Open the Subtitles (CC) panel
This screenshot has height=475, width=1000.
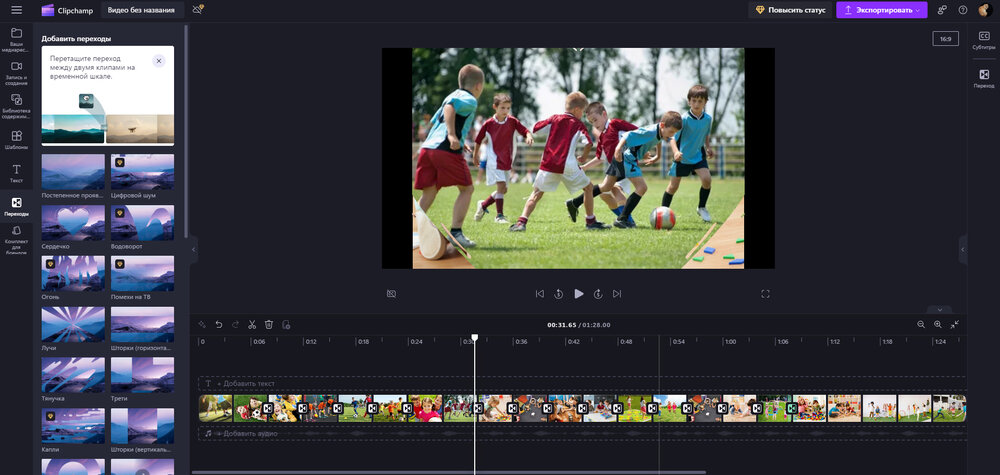pos(983,40)
